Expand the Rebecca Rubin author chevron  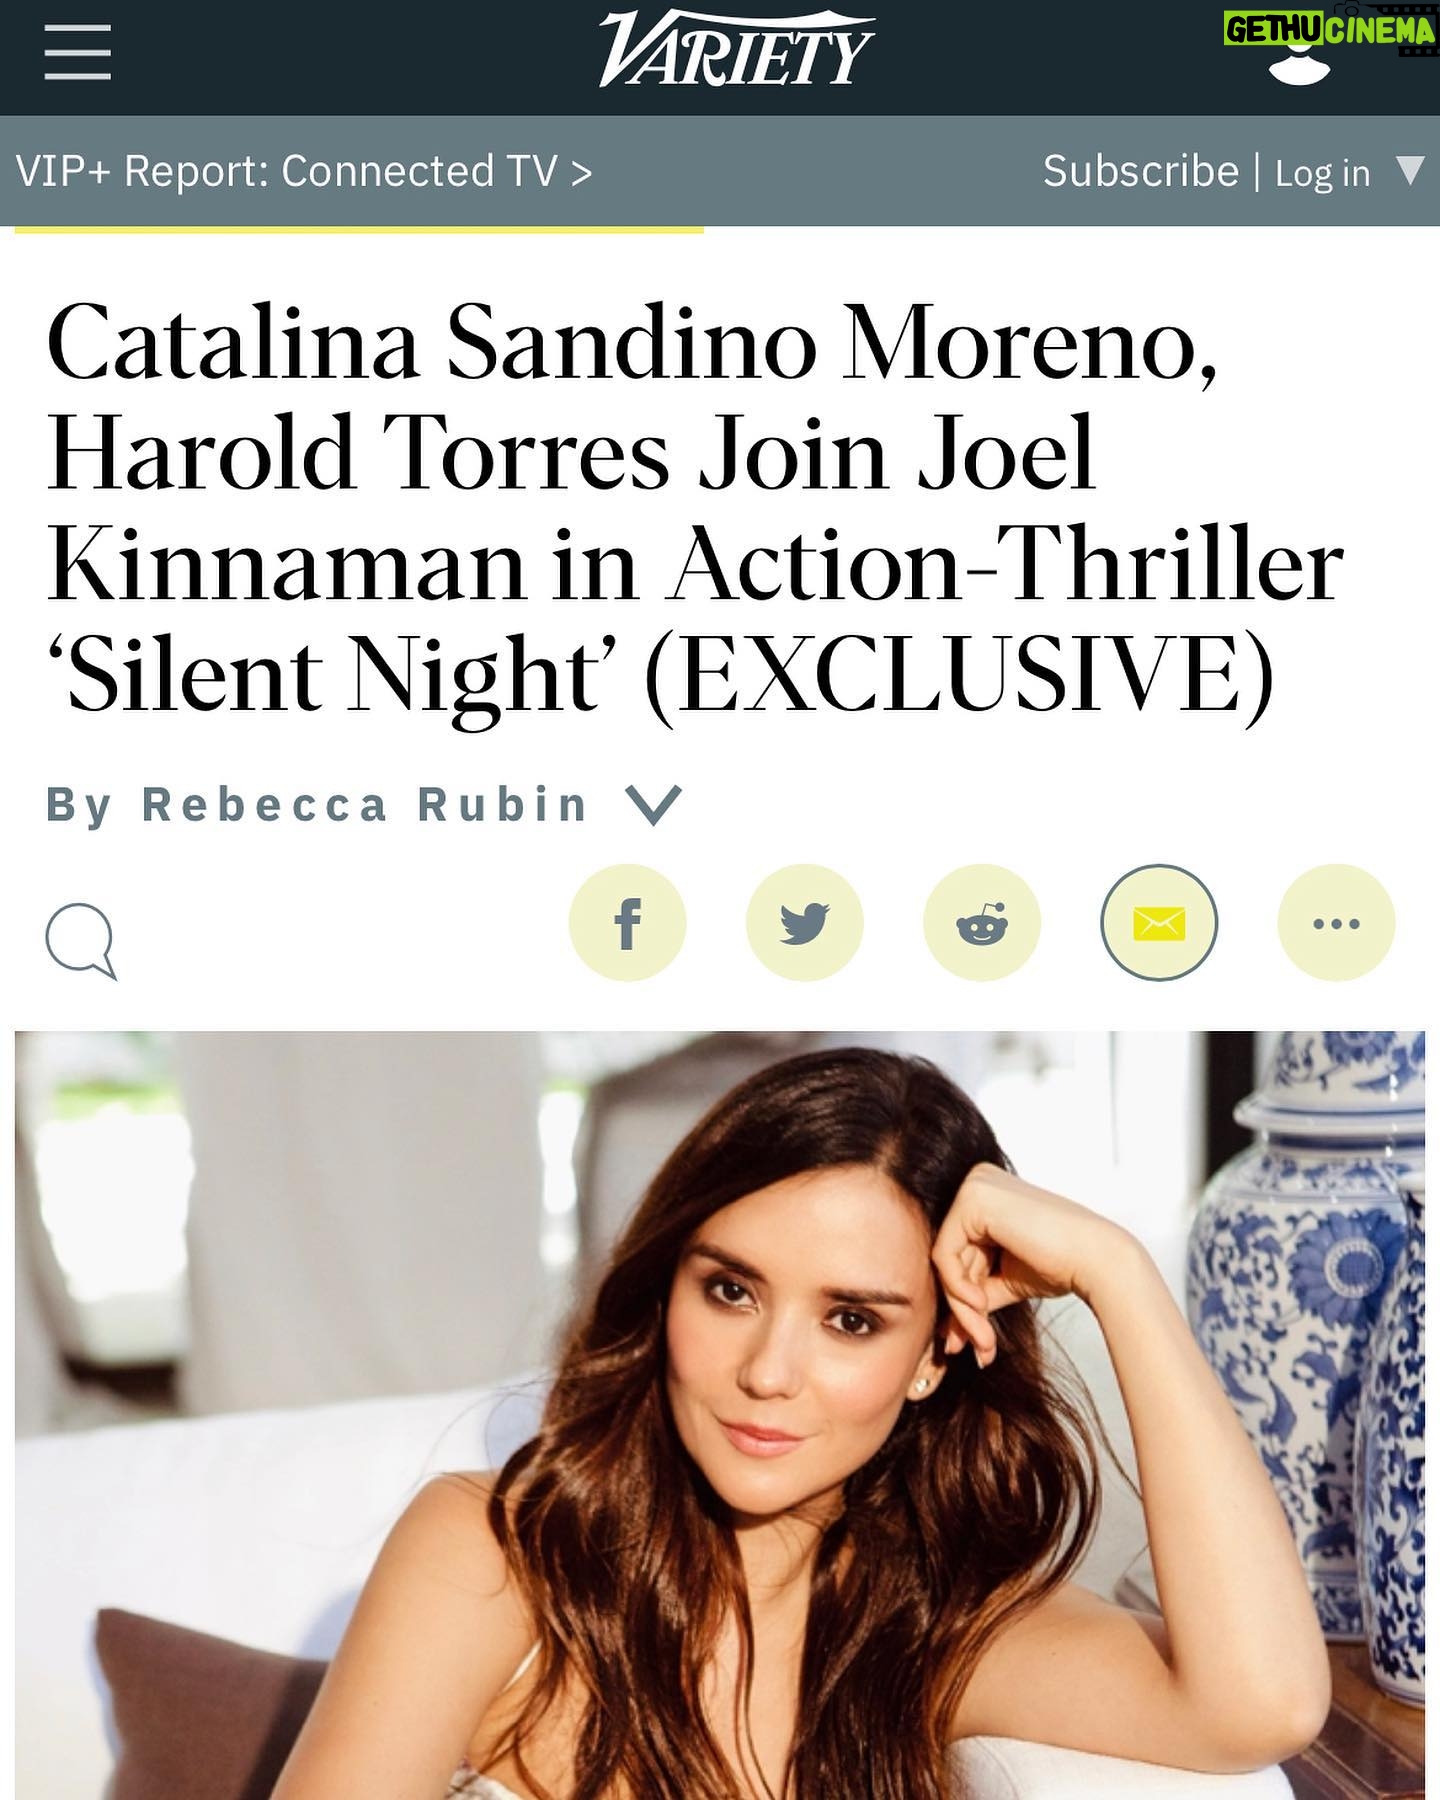[653, 805]
